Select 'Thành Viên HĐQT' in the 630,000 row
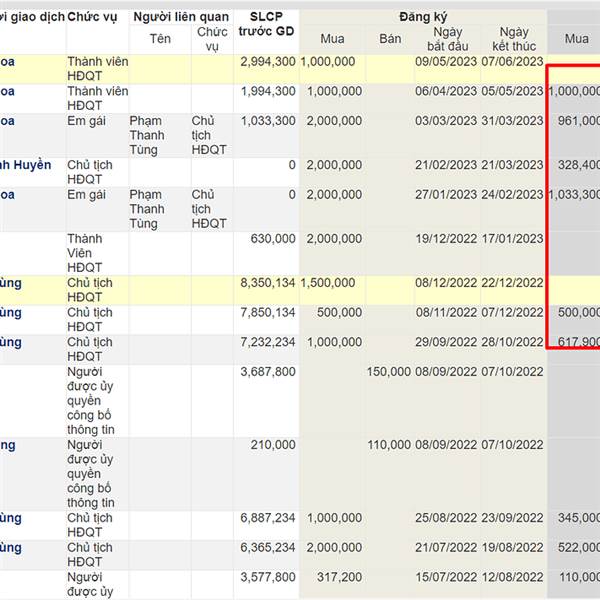 [85, 253]
